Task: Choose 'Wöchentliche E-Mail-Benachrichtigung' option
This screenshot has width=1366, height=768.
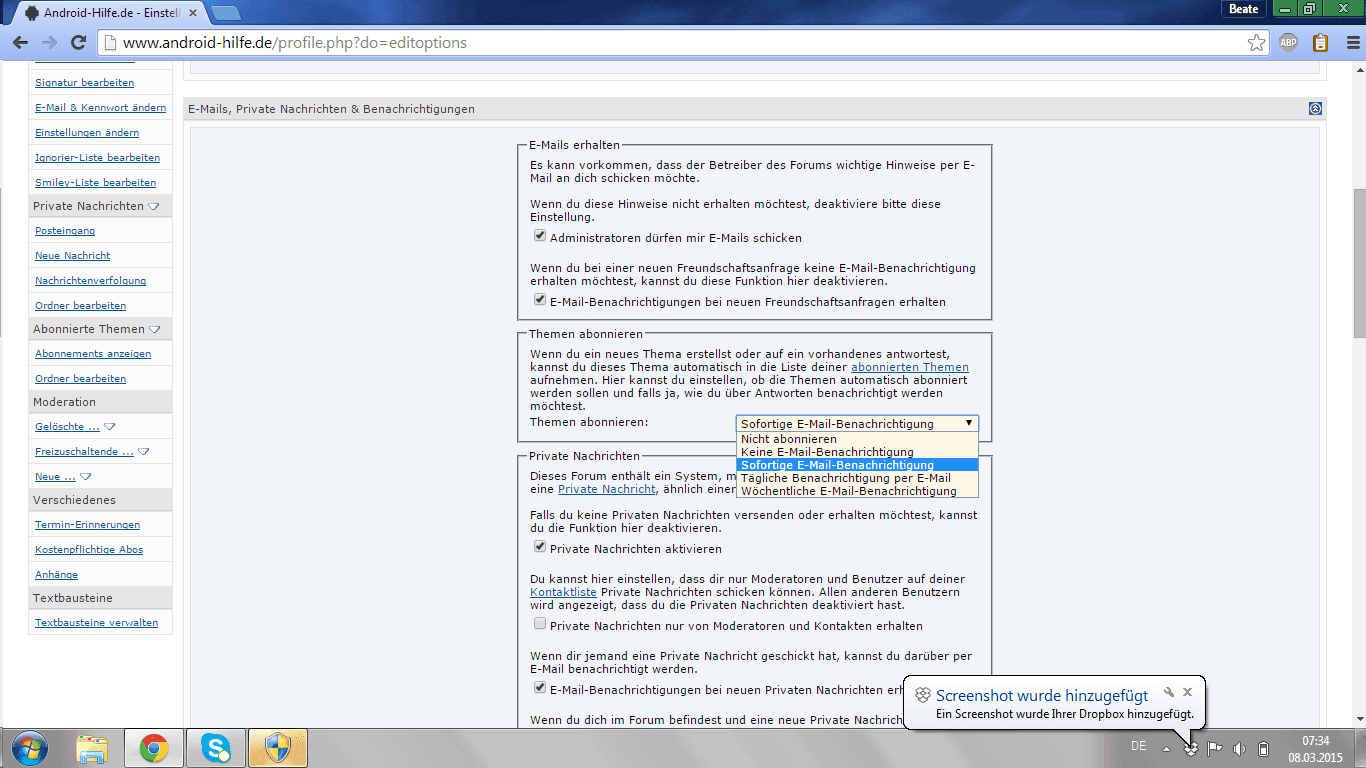Action: click(x=848, y=491)
